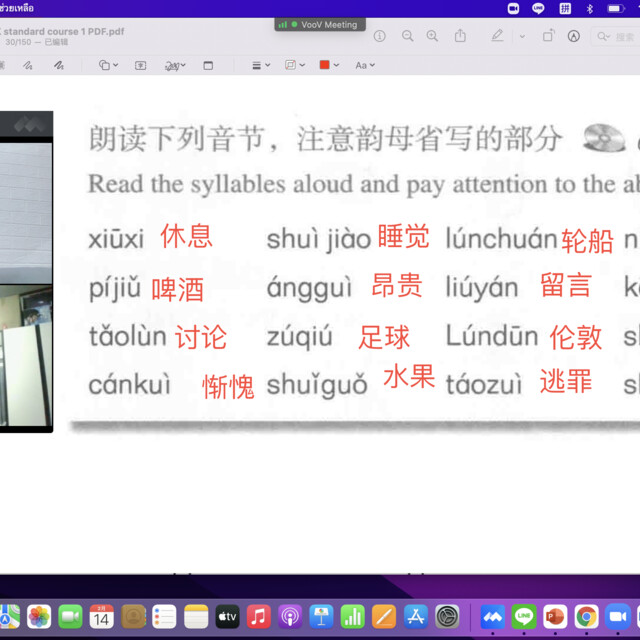This screenshot has height=640, width=640.
Task: Click the rotate page icon
Action: pos(548,36)
